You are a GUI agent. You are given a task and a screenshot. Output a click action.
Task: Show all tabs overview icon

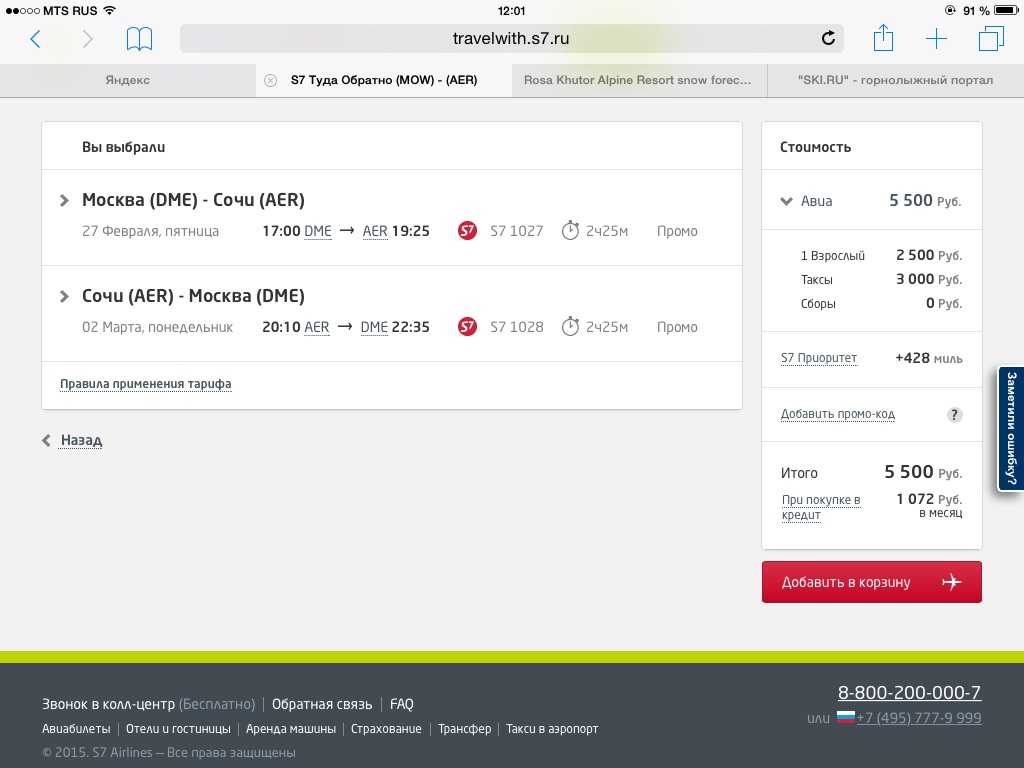click(991, 39)
